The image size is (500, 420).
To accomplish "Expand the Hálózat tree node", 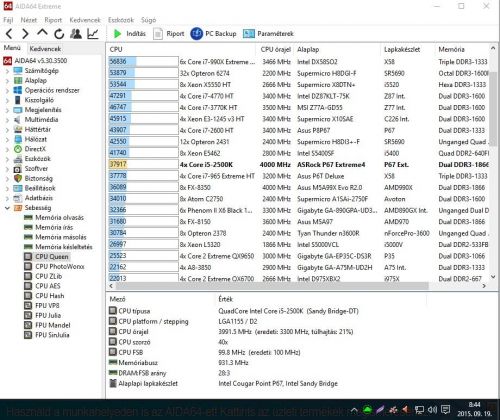I will pos(7,139).
